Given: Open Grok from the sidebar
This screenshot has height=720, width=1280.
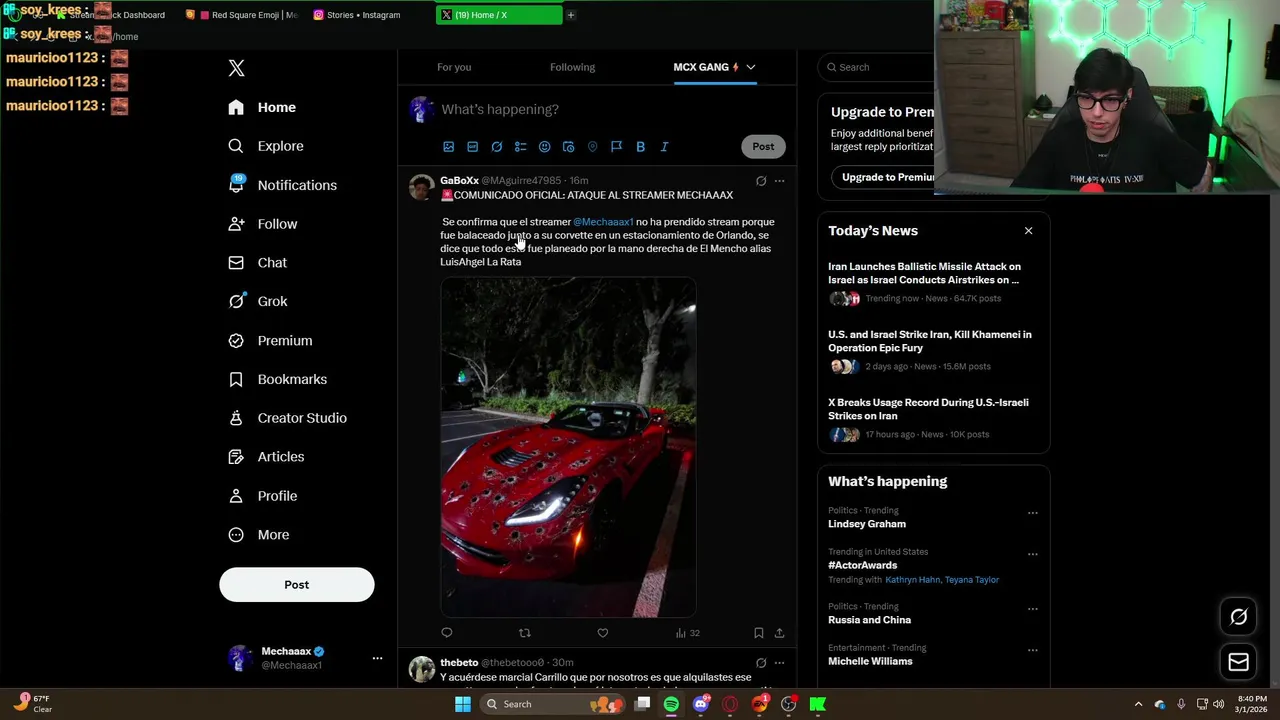Looking at the screenshot, I should [257, 301].
